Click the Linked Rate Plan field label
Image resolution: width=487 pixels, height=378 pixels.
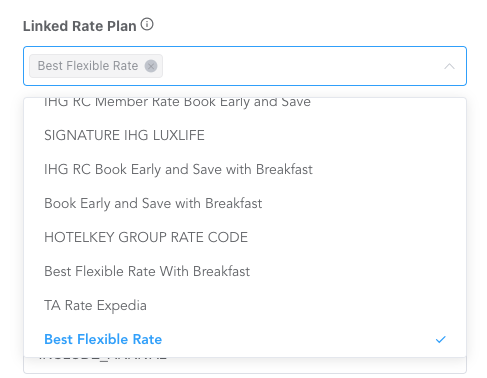pyautogui.click(x=80, y=26)
